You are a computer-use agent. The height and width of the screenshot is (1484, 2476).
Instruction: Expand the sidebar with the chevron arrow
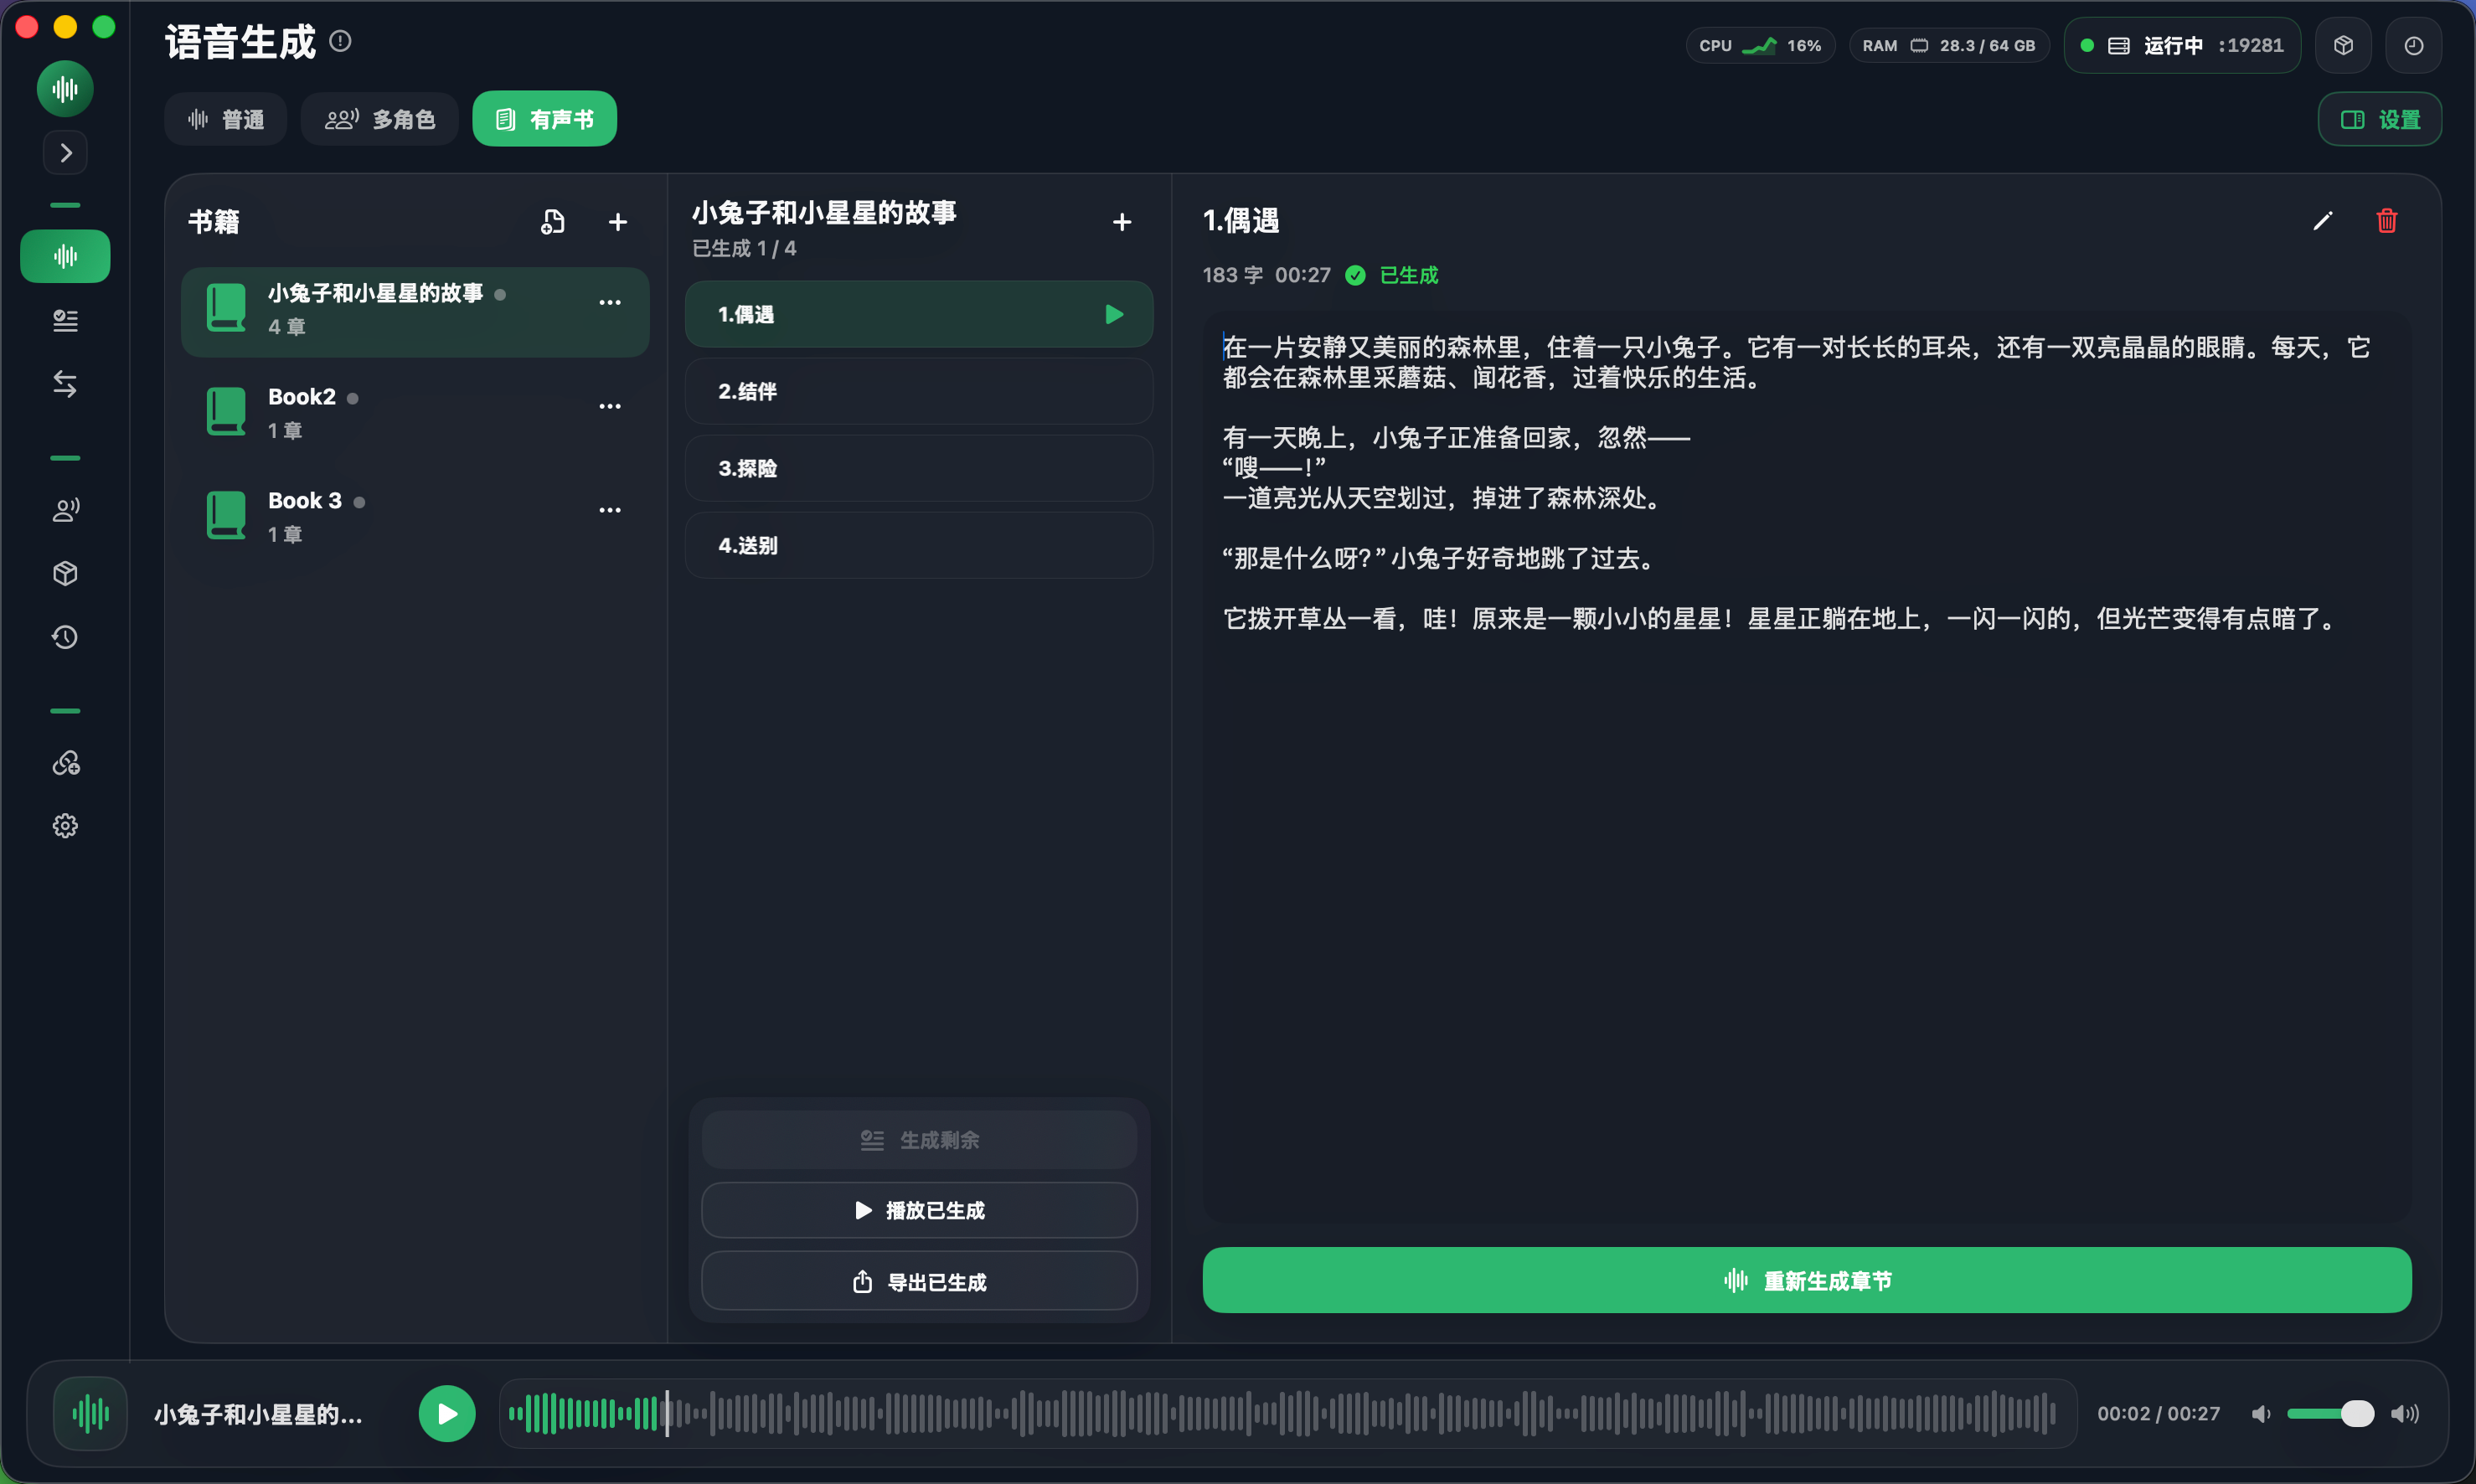click(65, 153)
